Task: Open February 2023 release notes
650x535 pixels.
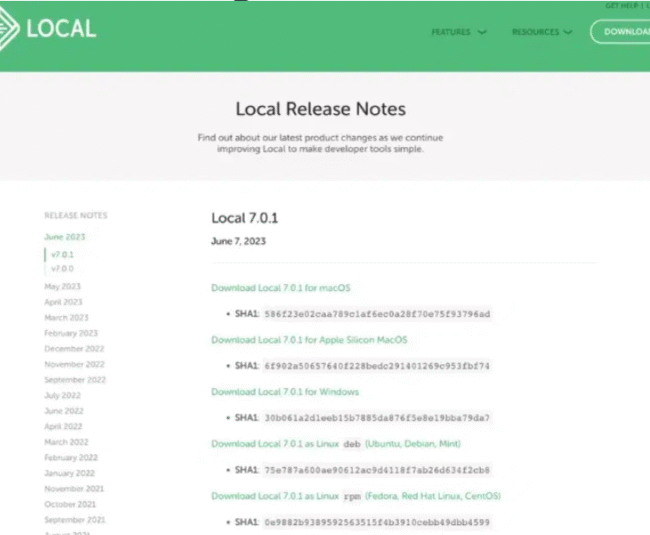Action: tap(71, 333)
